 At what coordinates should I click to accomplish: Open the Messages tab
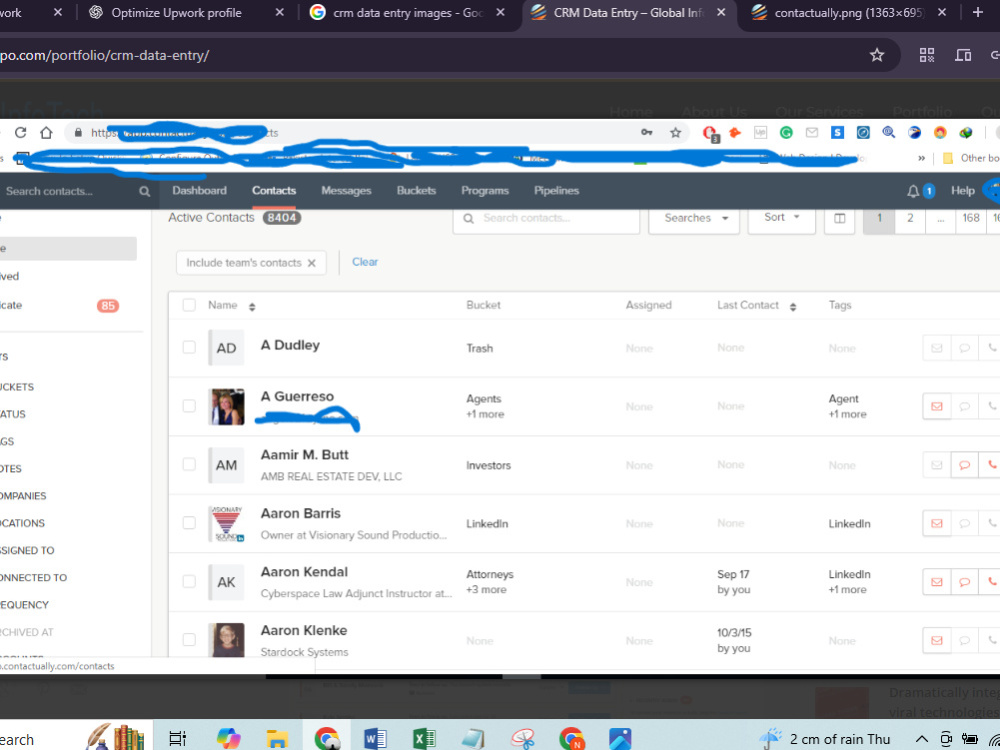[346, 191]
